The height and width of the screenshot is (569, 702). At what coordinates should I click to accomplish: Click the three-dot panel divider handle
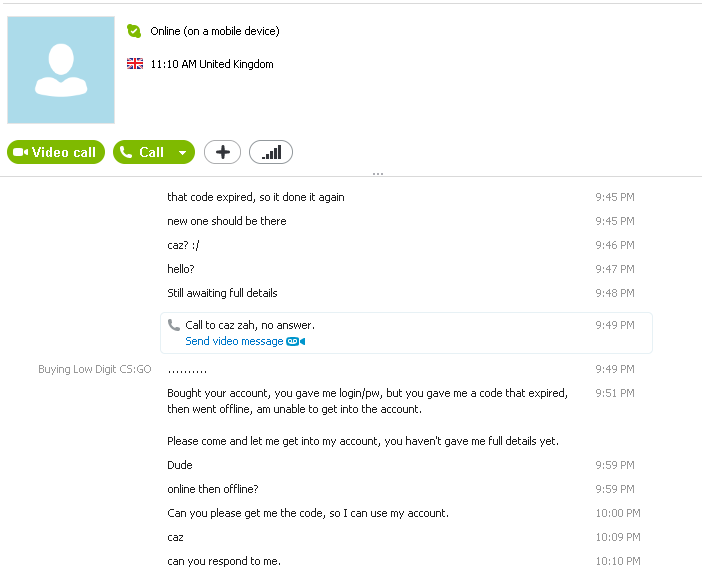tap(378, 174)
